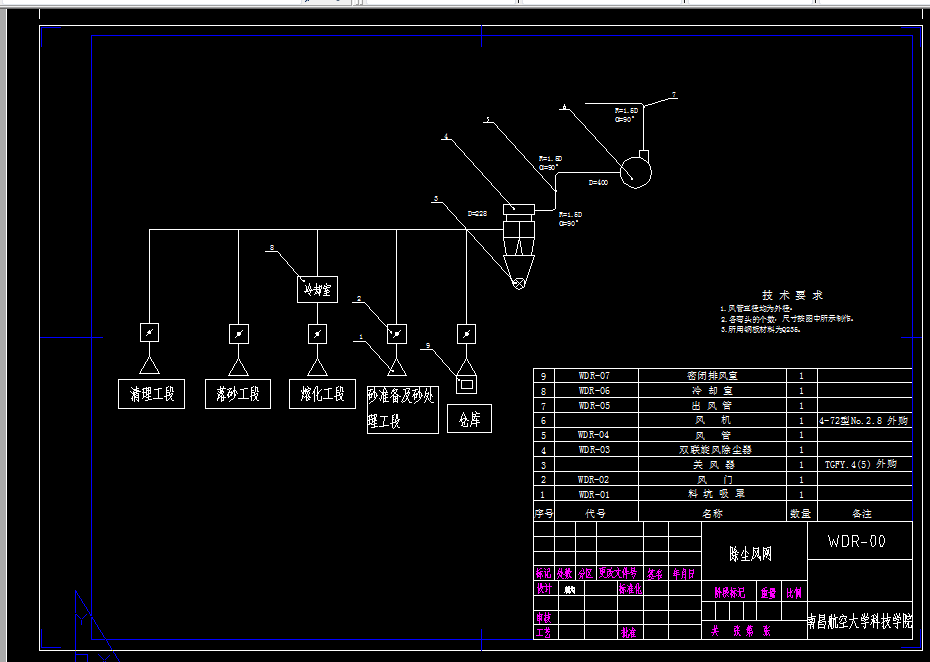Click the 砂准备及砂处理工段 label box
The height and width of the screenshot is (662, 930).
pyautogui.click(x=403, y=409)
